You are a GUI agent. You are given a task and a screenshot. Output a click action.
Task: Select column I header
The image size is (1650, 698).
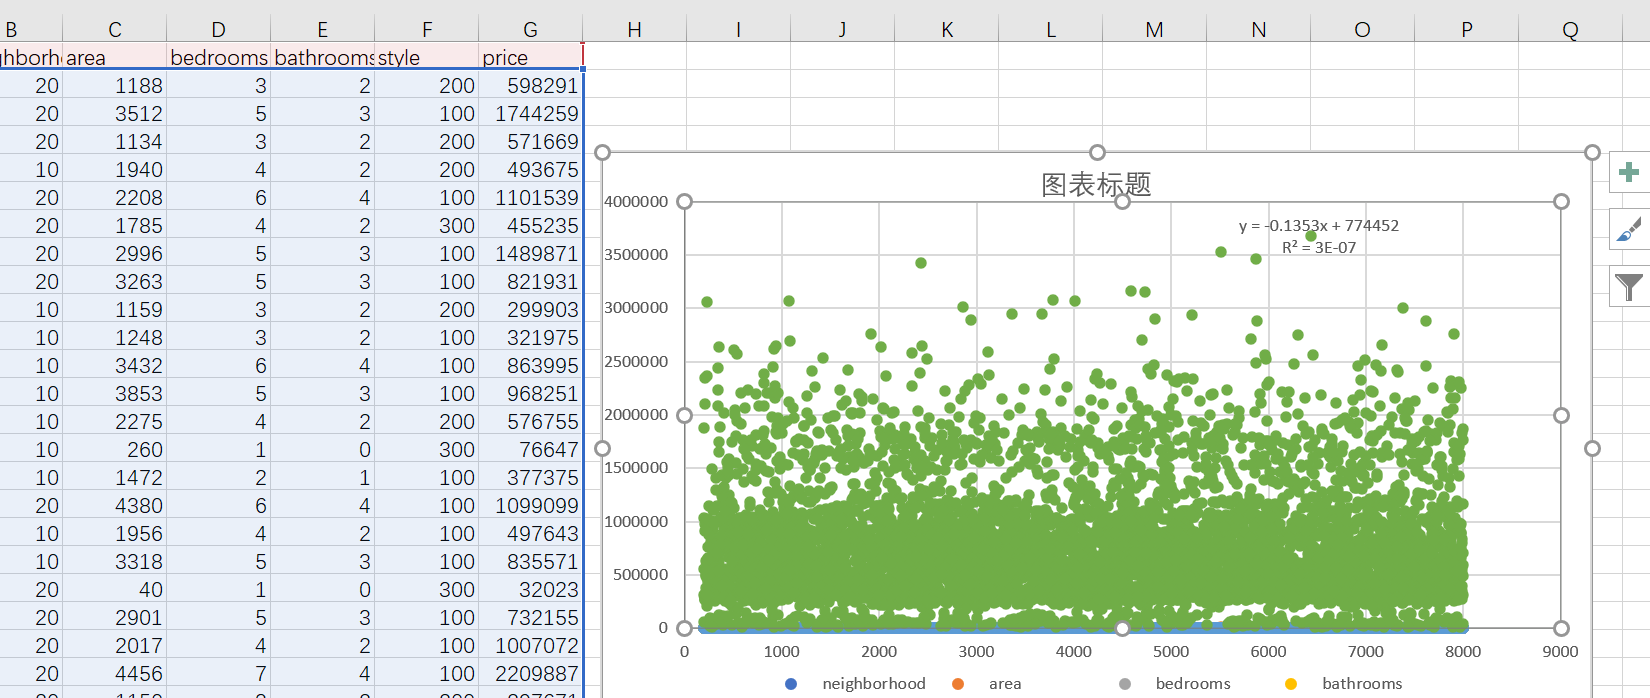[x=738, y=29]
